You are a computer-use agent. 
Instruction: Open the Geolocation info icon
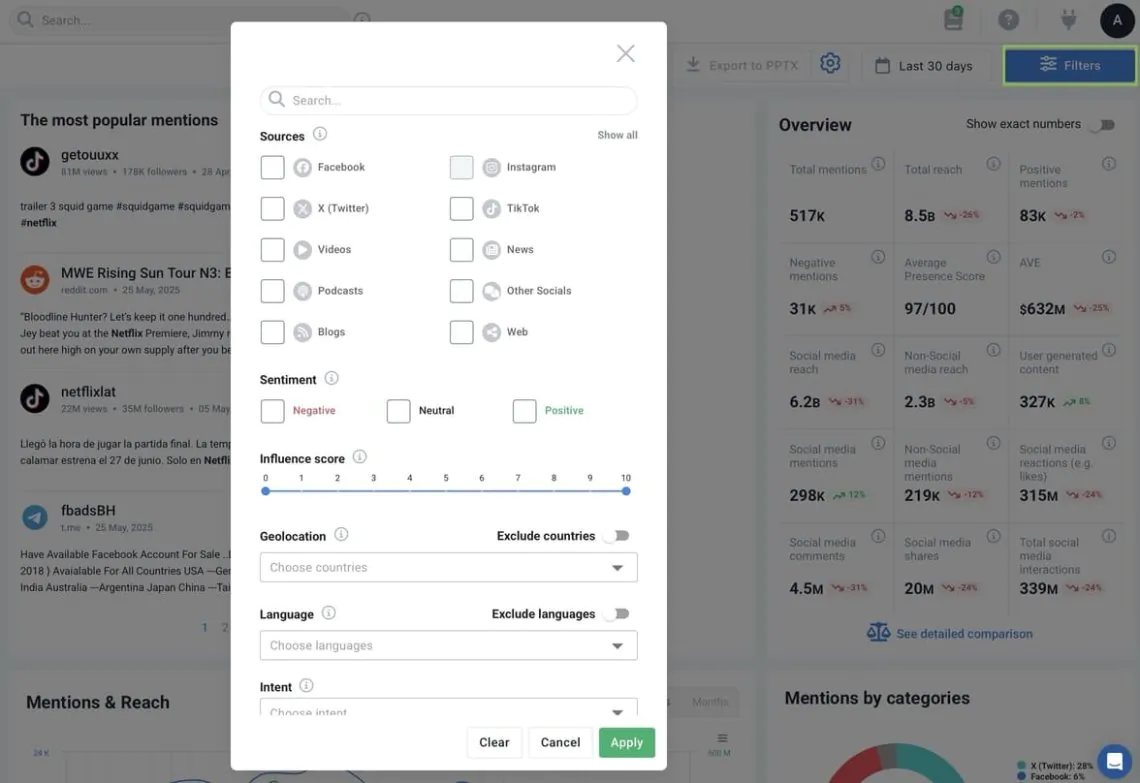pyautogui.click(x=341, y=534)
